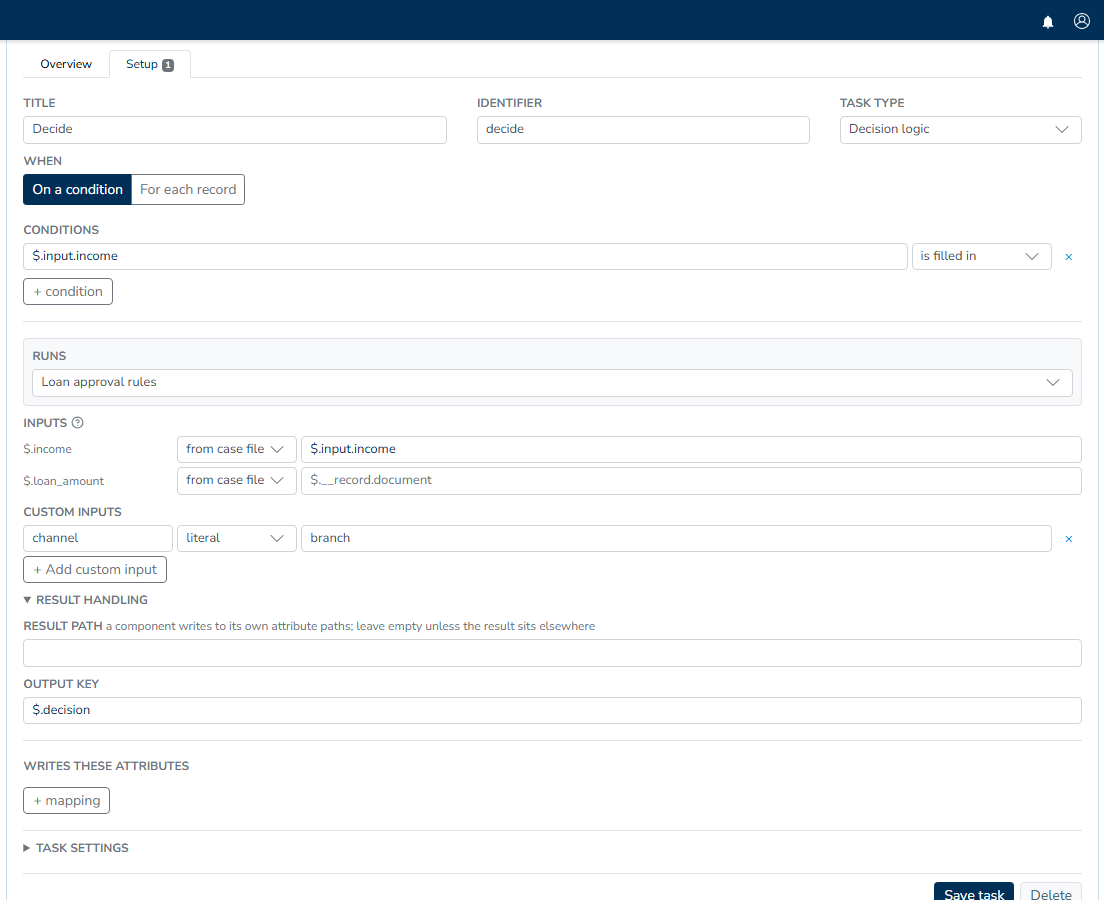The width and height of the screenshot is (1104, 900).
Task: Select the For each record mode
Action: point(188,189)
